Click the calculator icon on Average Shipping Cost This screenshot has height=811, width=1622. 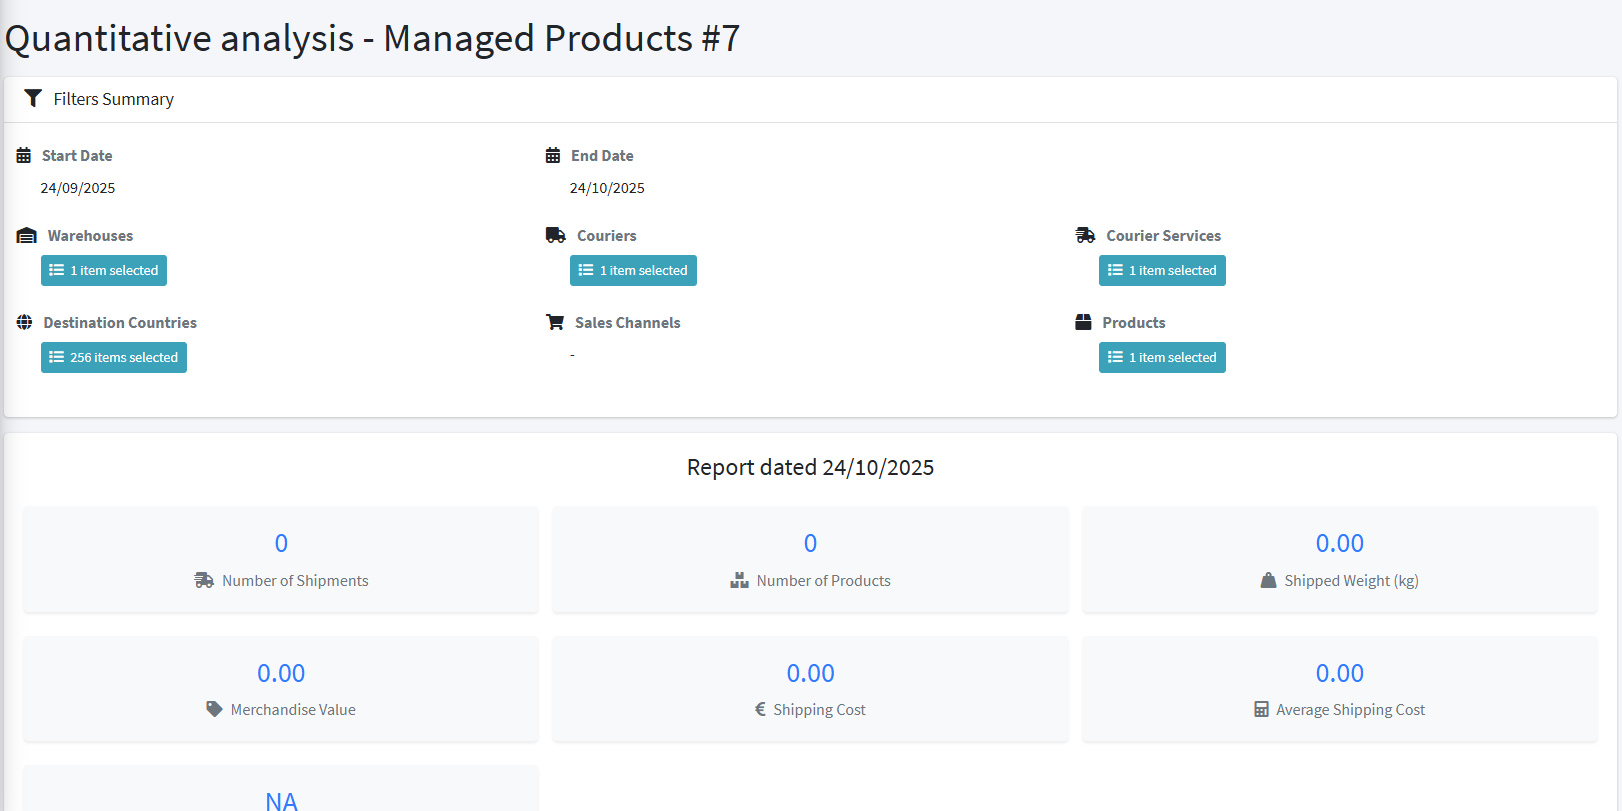tap(1261, 710)
